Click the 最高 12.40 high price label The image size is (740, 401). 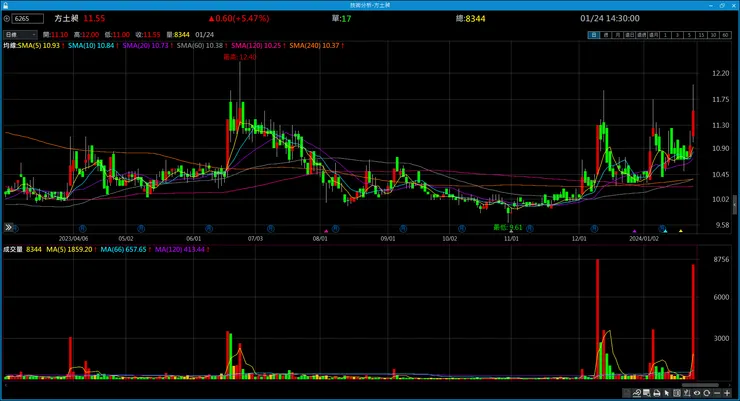(240, 57)
